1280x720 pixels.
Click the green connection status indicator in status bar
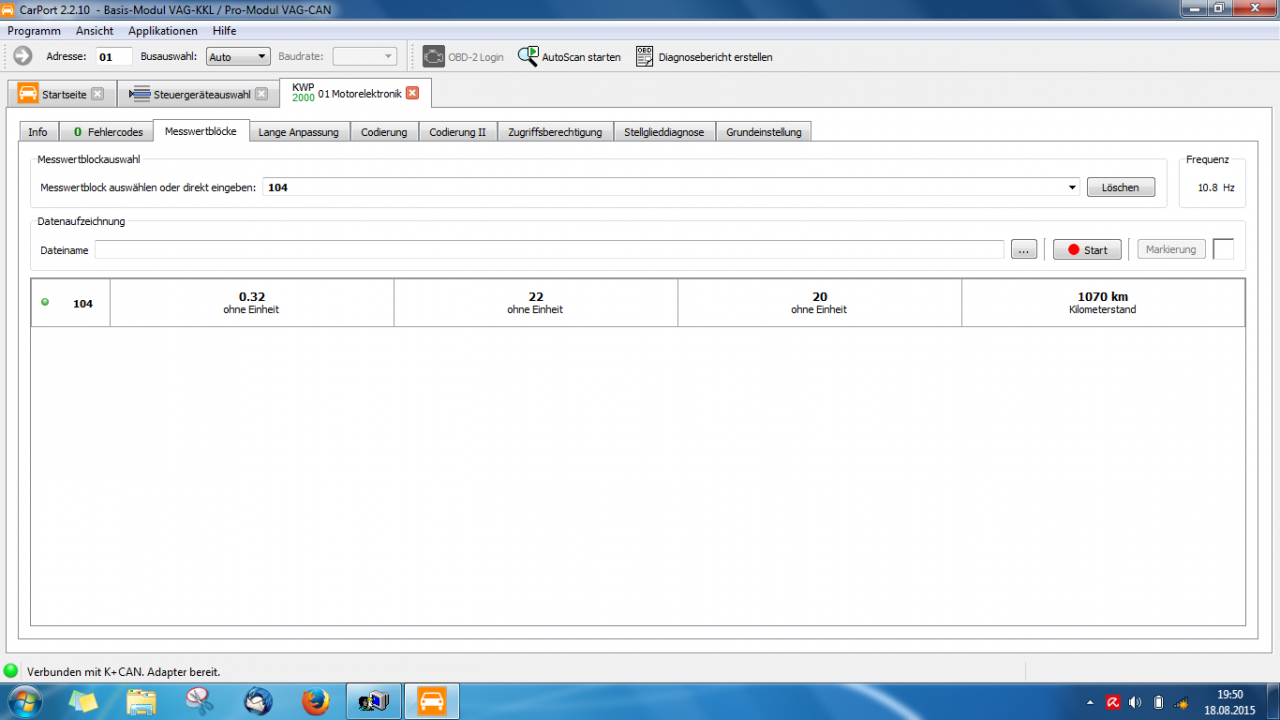[x=11, y=671]
